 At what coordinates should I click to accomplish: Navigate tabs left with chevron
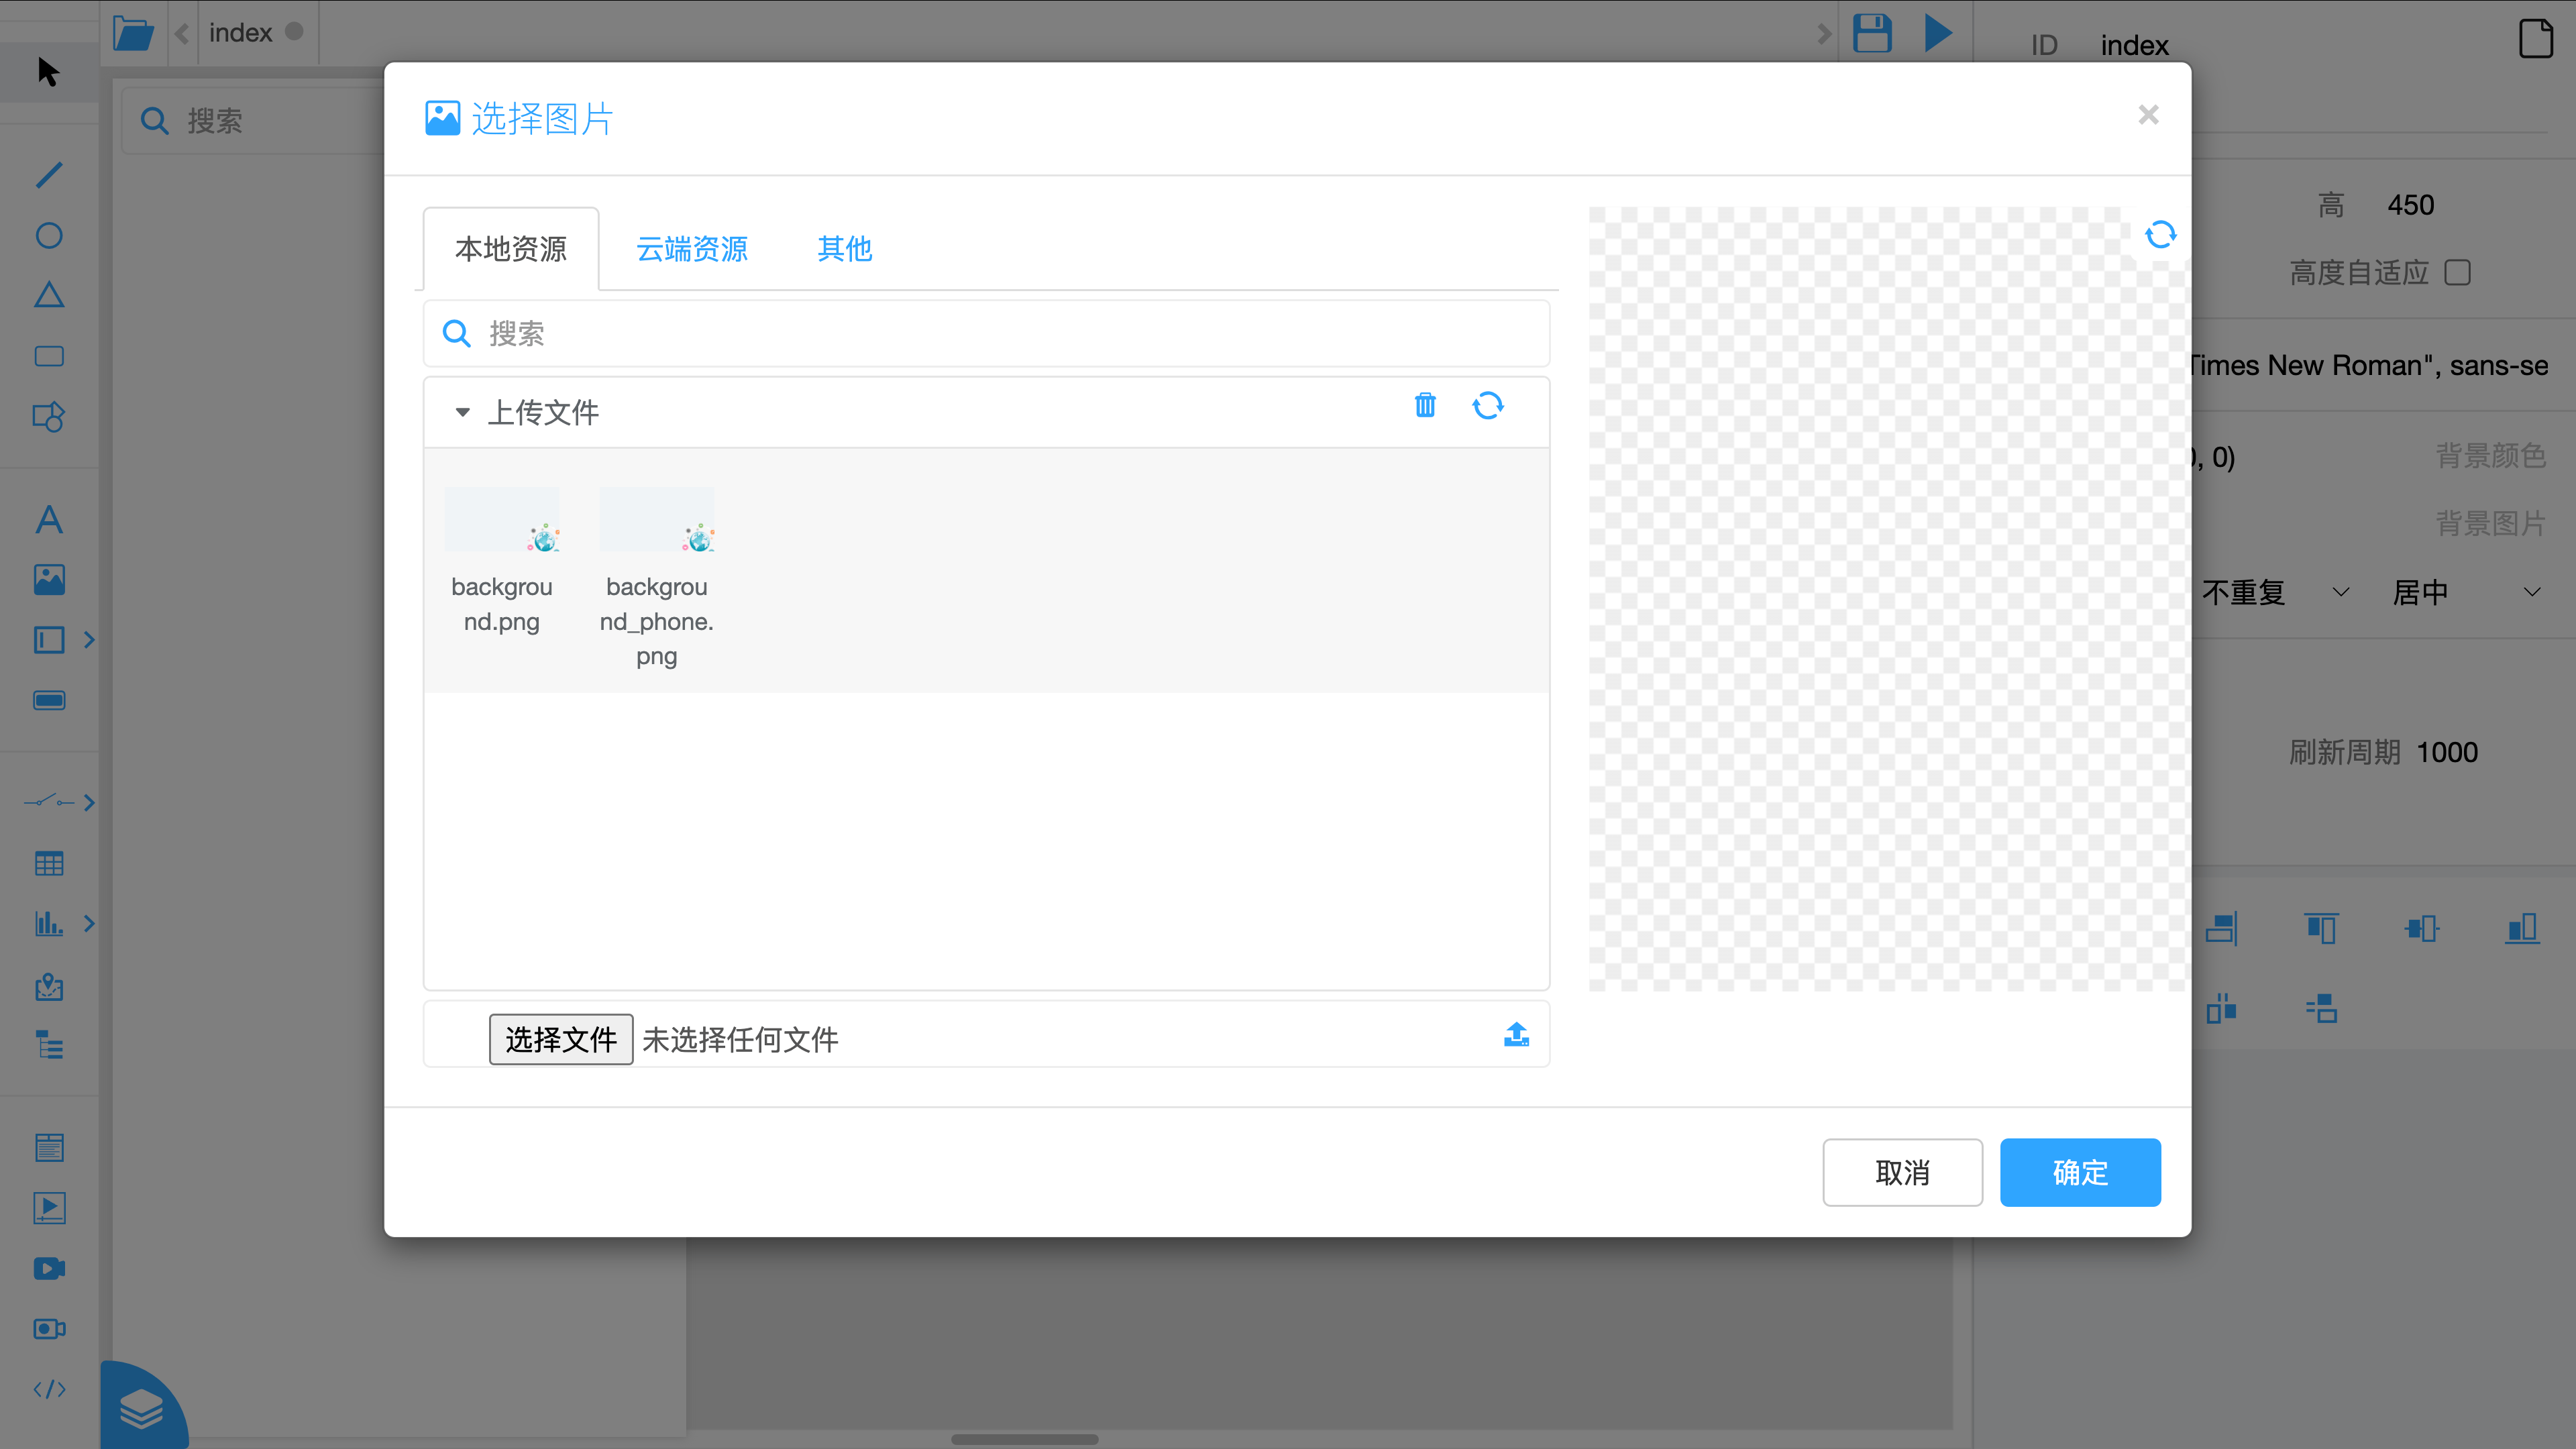click(182, 33)
